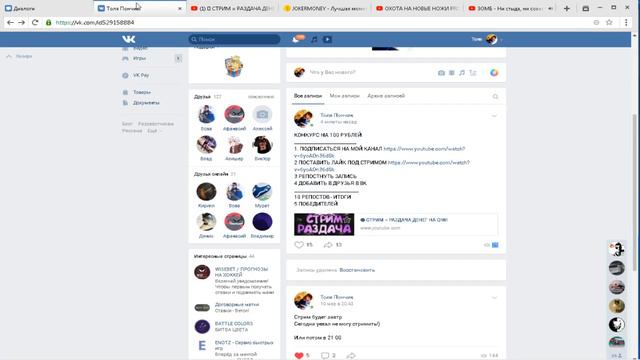This screenshot has height=360, width=640.
Task: Like the contest post heart icon
Action: 299,245
